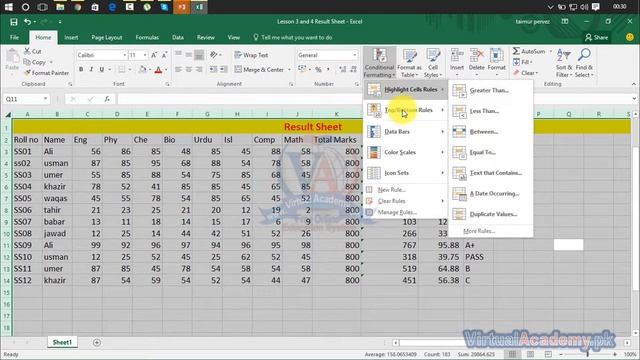Image resolution: width=640 pixels, height=360 pixels.
Task: Click the Share button
Action: point(596,37)
